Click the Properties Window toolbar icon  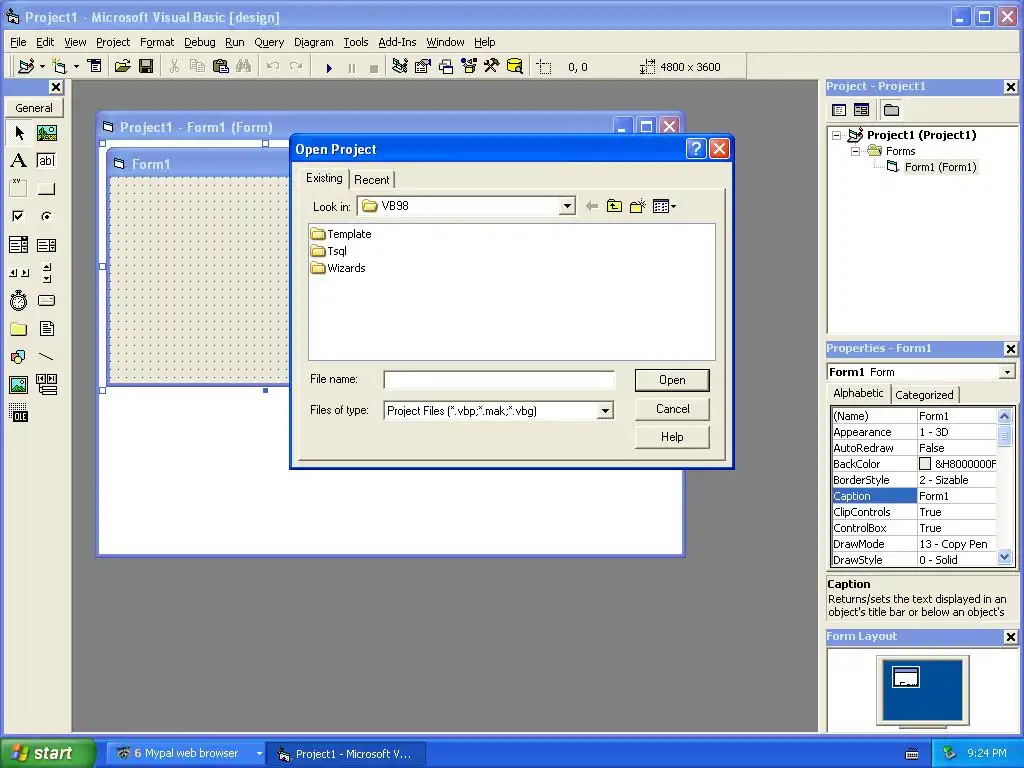[423, 66]
